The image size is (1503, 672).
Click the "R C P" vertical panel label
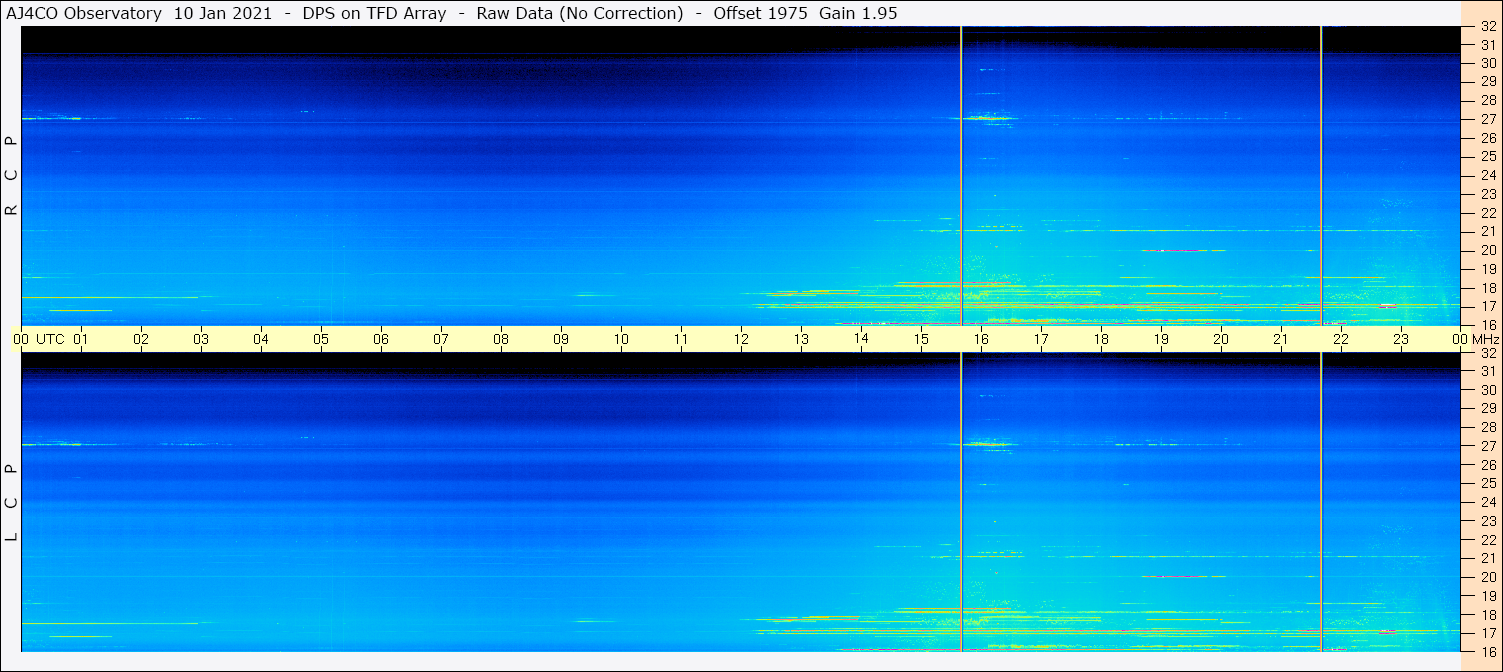point(12,176)
